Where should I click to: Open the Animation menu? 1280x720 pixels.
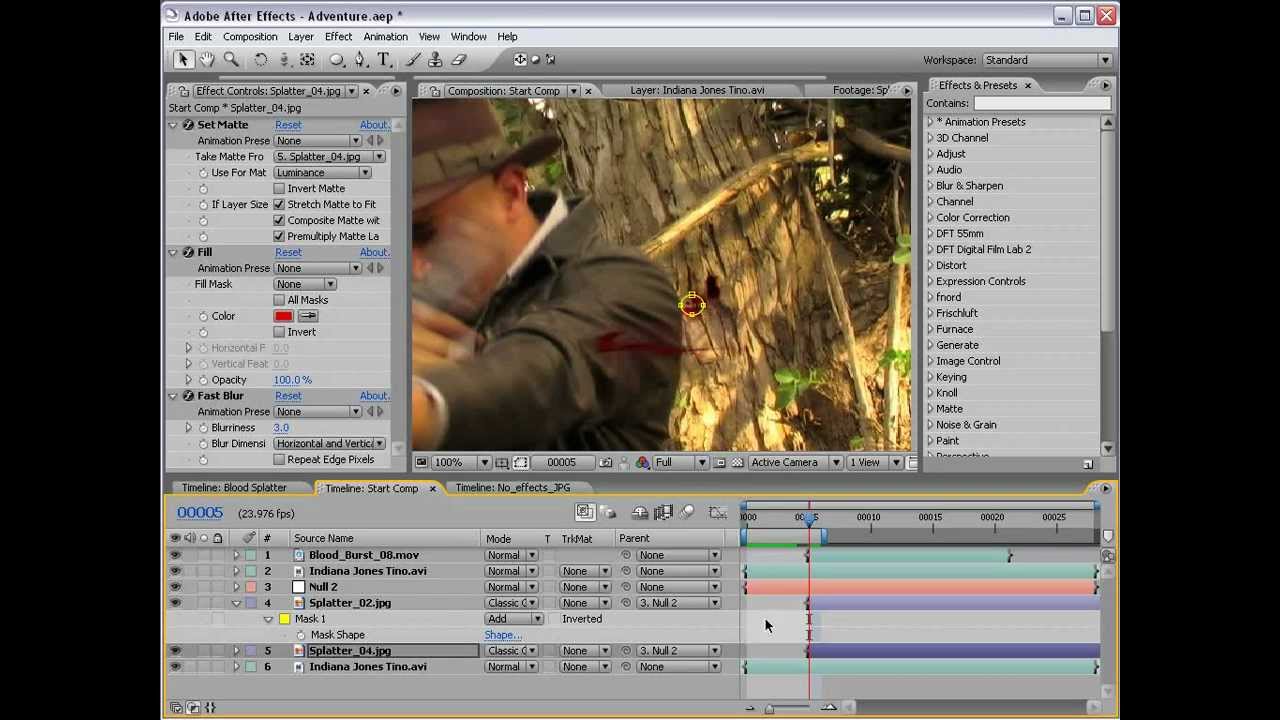[x=385, y=37]
